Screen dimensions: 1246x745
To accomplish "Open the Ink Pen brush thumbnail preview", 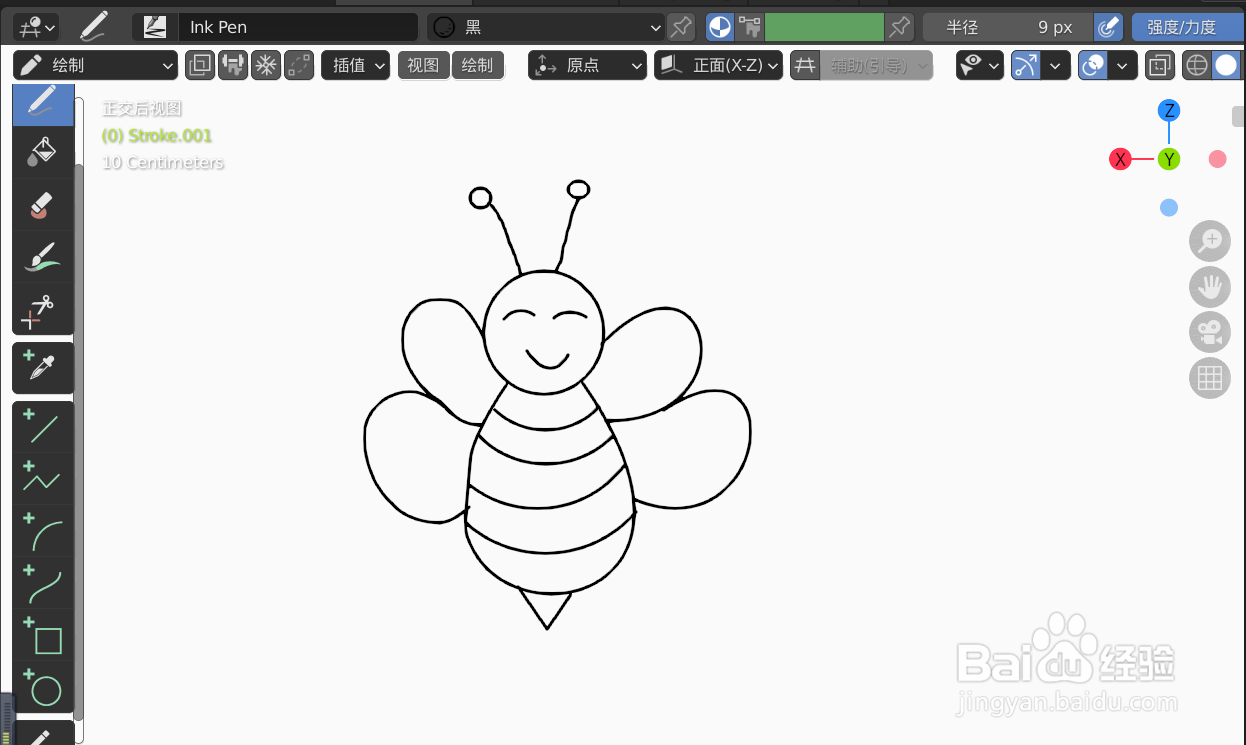I will point(155,27).
